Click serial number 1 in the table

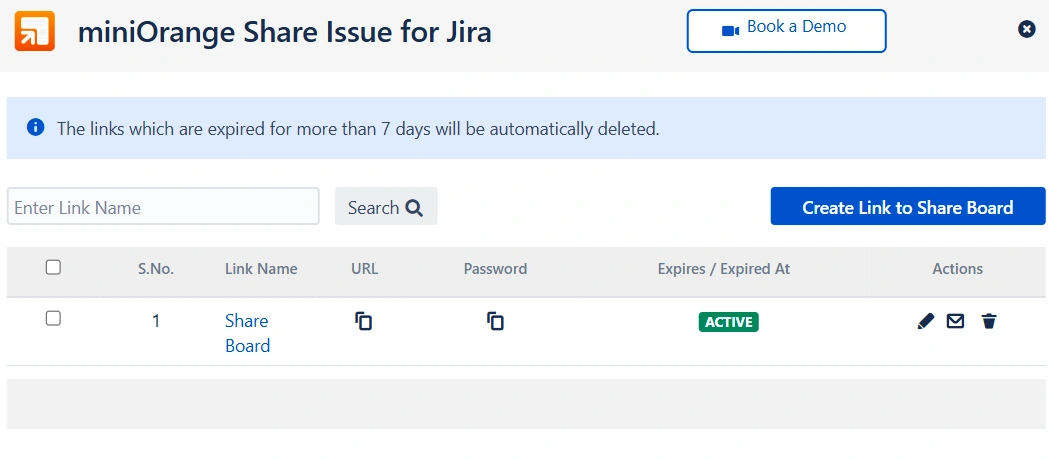[156, 321]
